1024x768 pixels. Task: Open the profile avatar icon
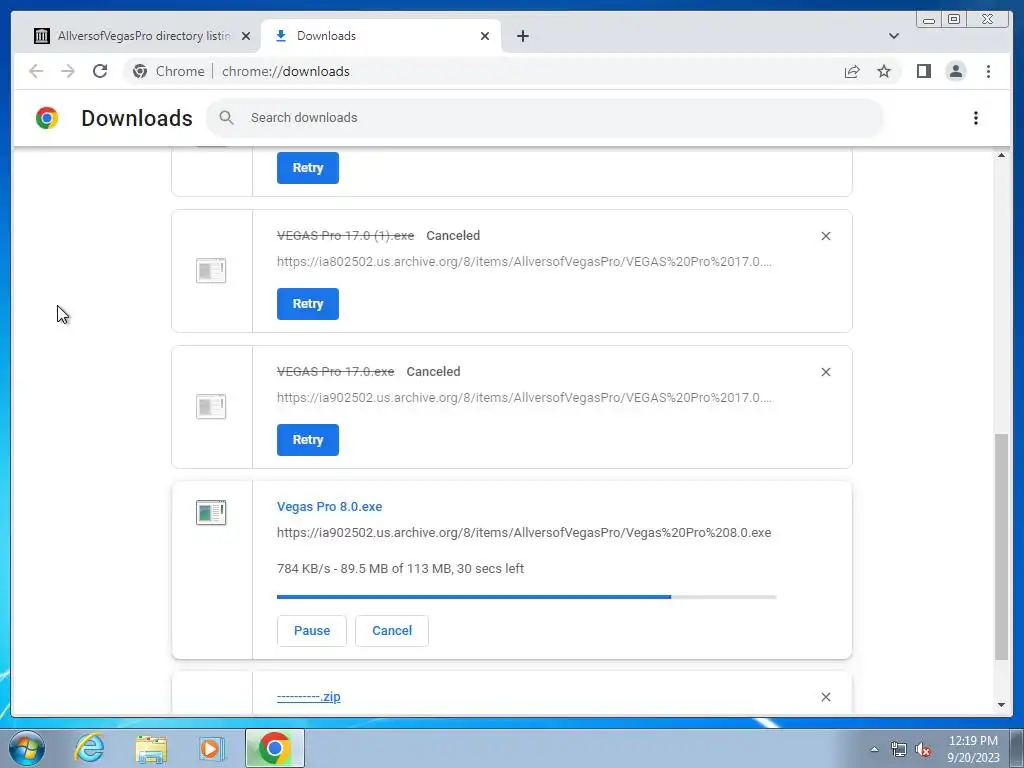(x=955, y=71)
